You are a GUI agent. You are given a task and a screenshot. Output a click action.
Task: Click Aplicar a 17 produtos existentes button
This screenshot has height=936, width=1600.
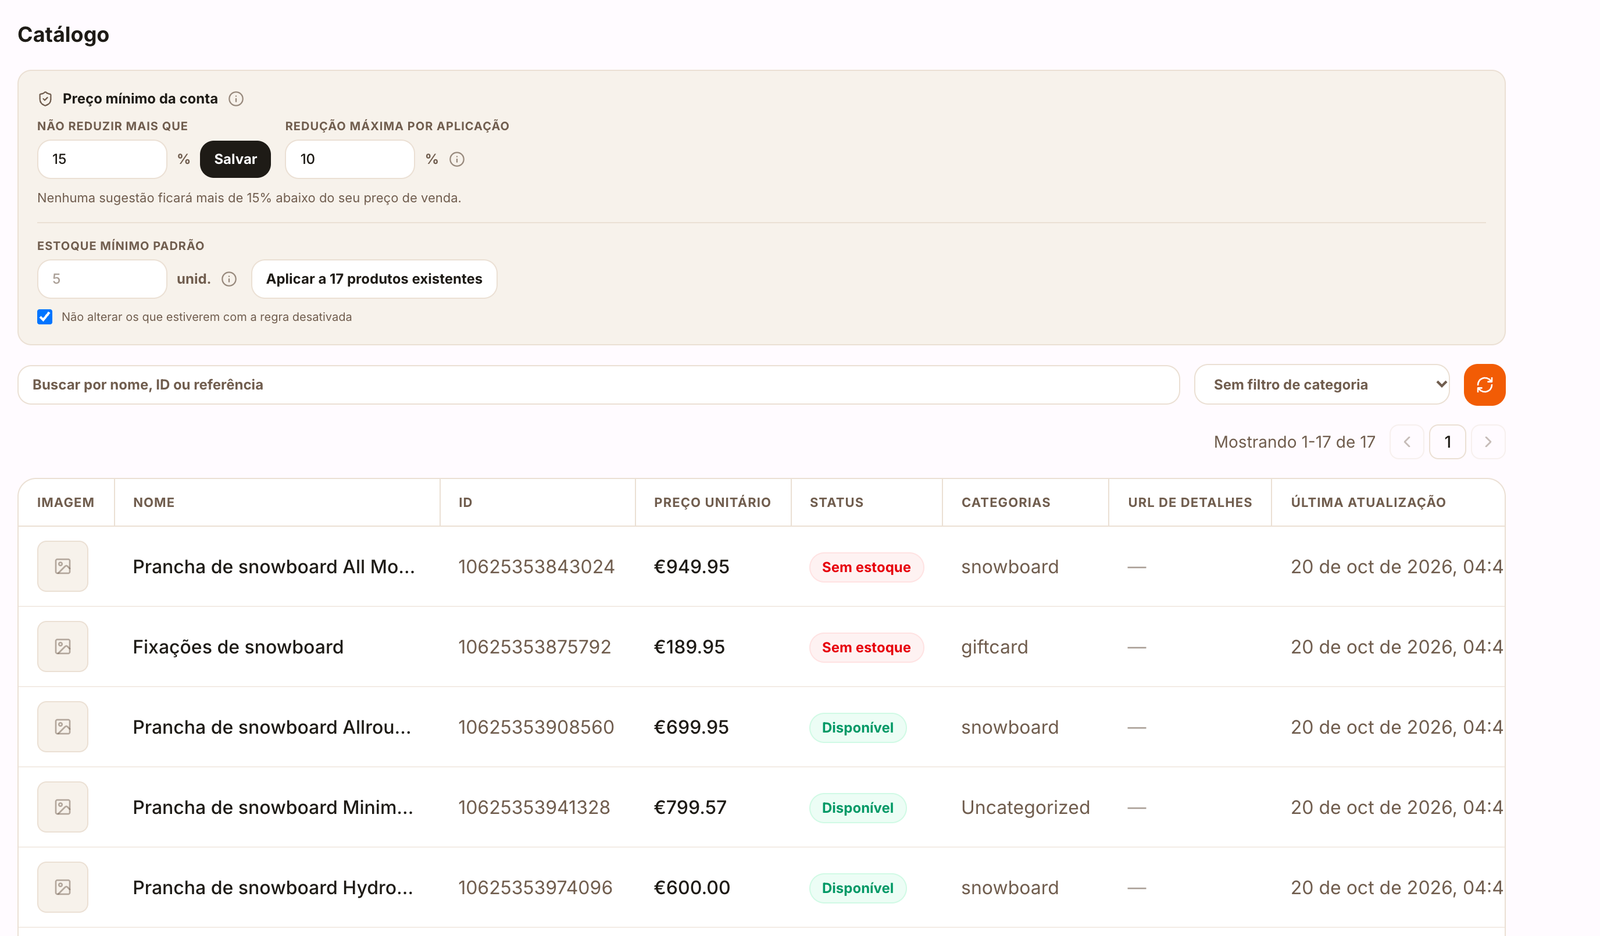click(x=374, y=279)
